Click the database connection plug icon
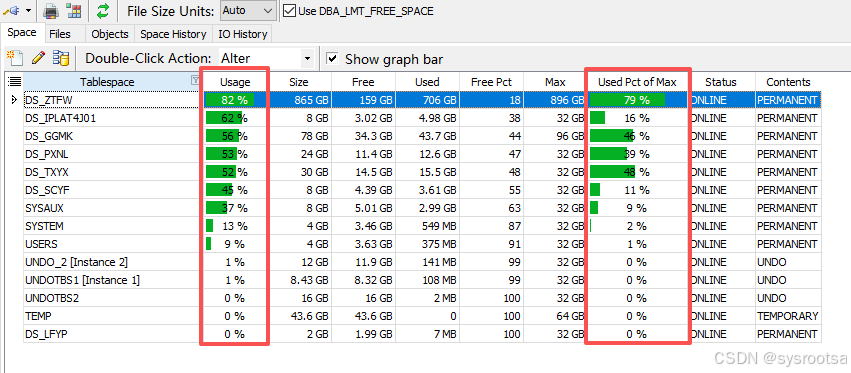Viewport: 851px width, 373px height. (x=11, y=10)
